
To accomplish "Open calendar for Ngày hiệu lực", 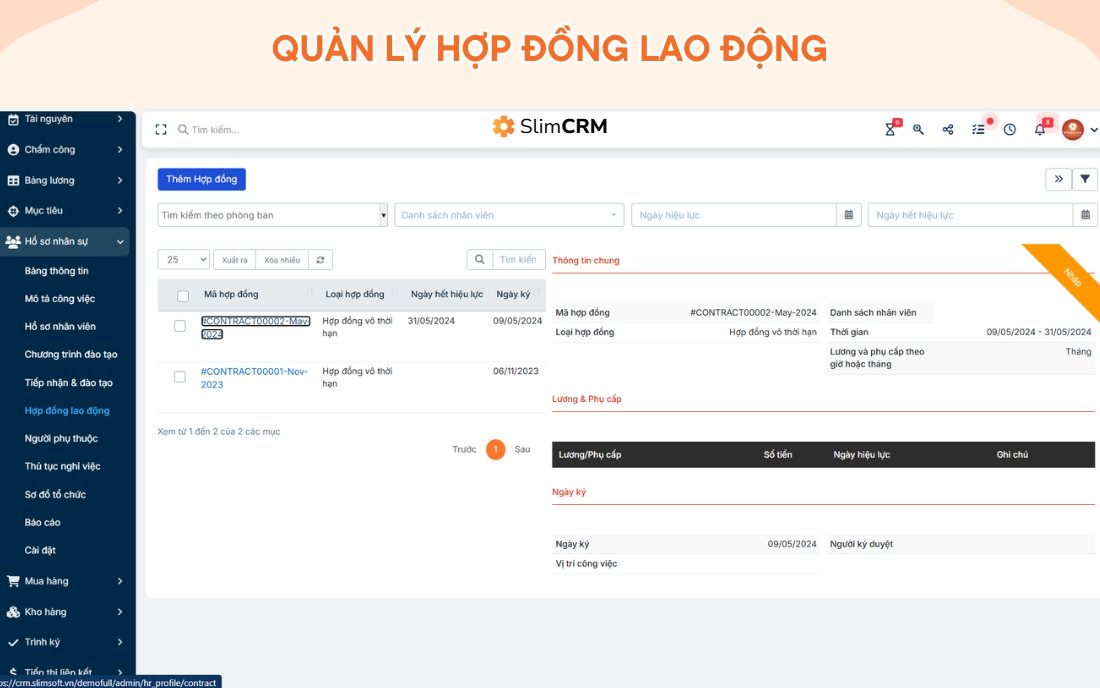I will click(x=848, y=215).
